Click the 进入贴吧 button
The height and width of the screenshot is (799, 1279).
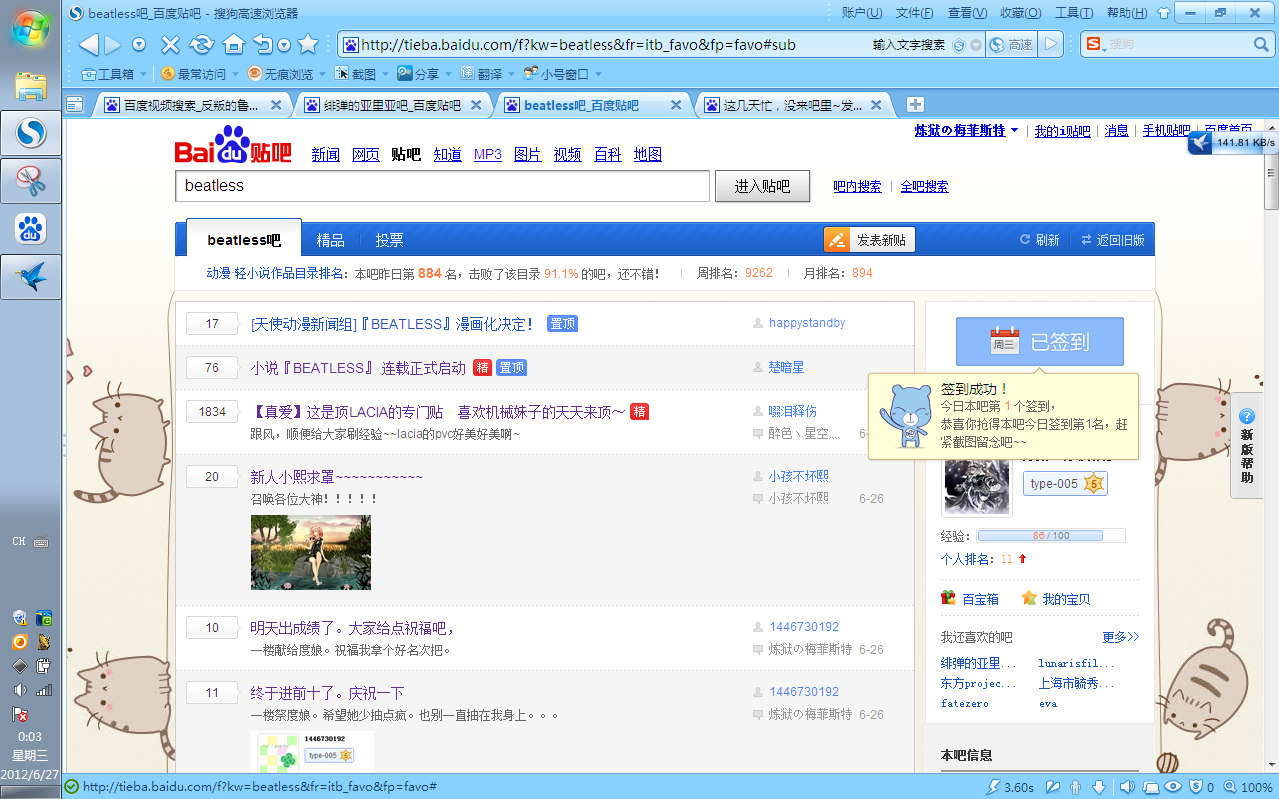click(x=762, y=186)
